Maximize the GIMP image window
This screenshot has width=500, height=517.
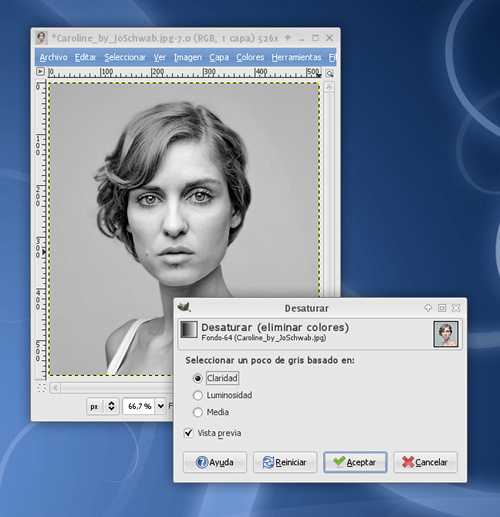[315, 38]
